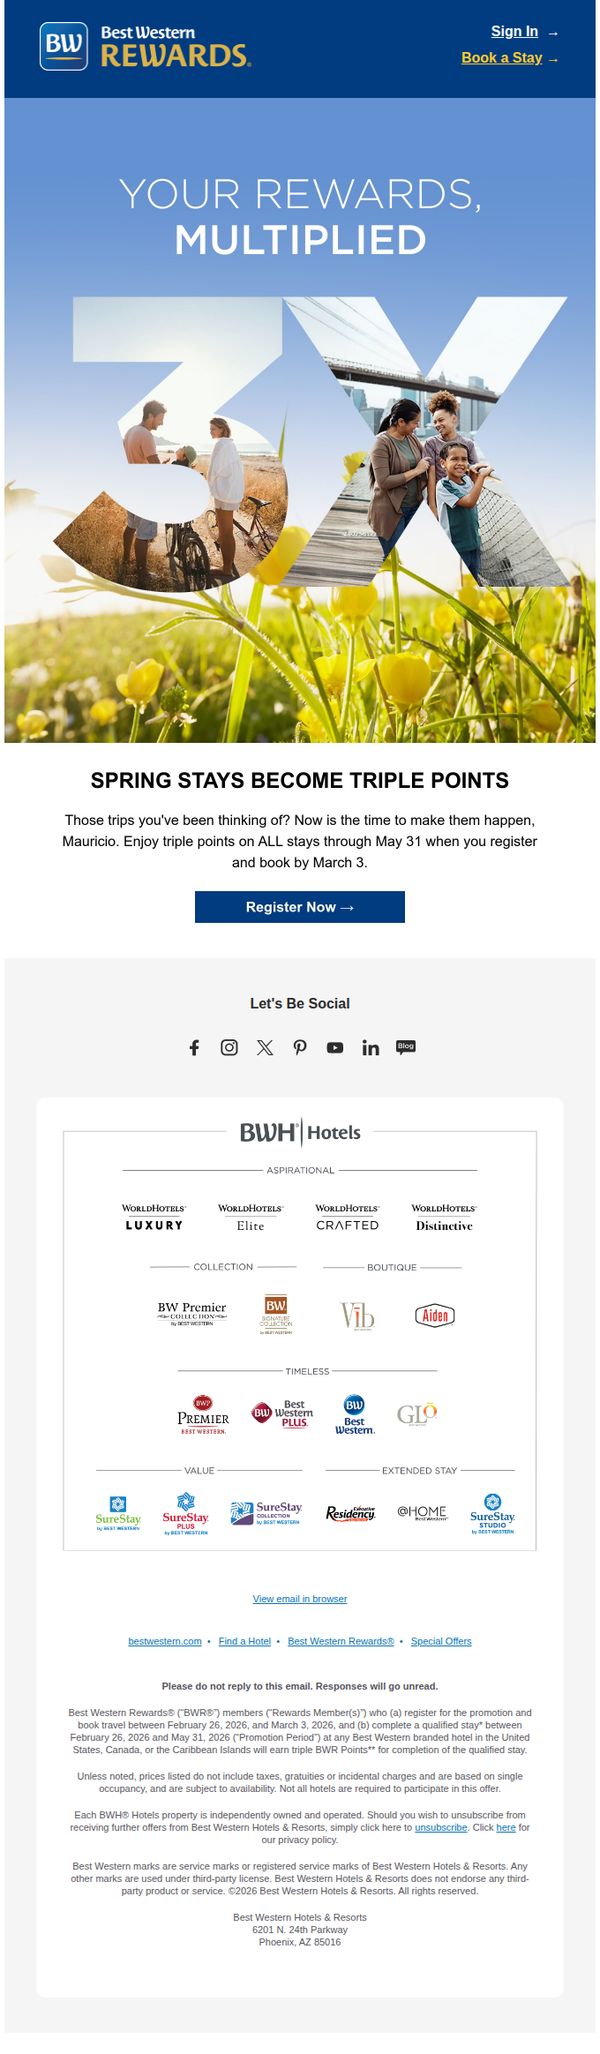Open the Instagram social icon
Viewport: 600px width, 2054px height.
point(229,1047)
